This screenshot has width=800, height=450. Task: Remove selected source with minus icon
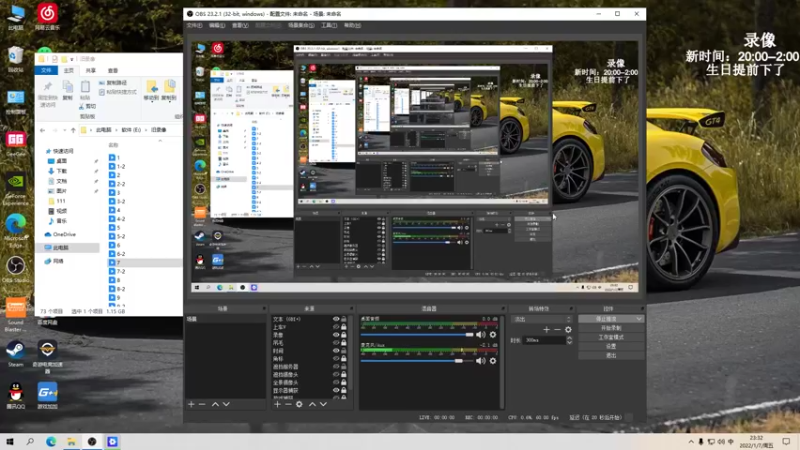(288, 404)
